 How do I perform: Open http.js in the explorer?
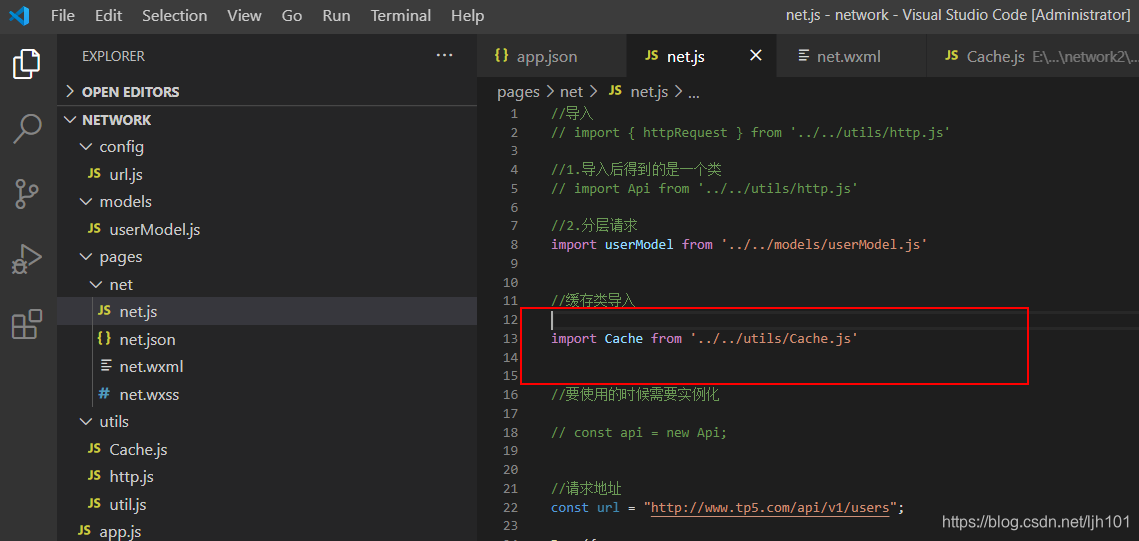[x=267, y=477]
